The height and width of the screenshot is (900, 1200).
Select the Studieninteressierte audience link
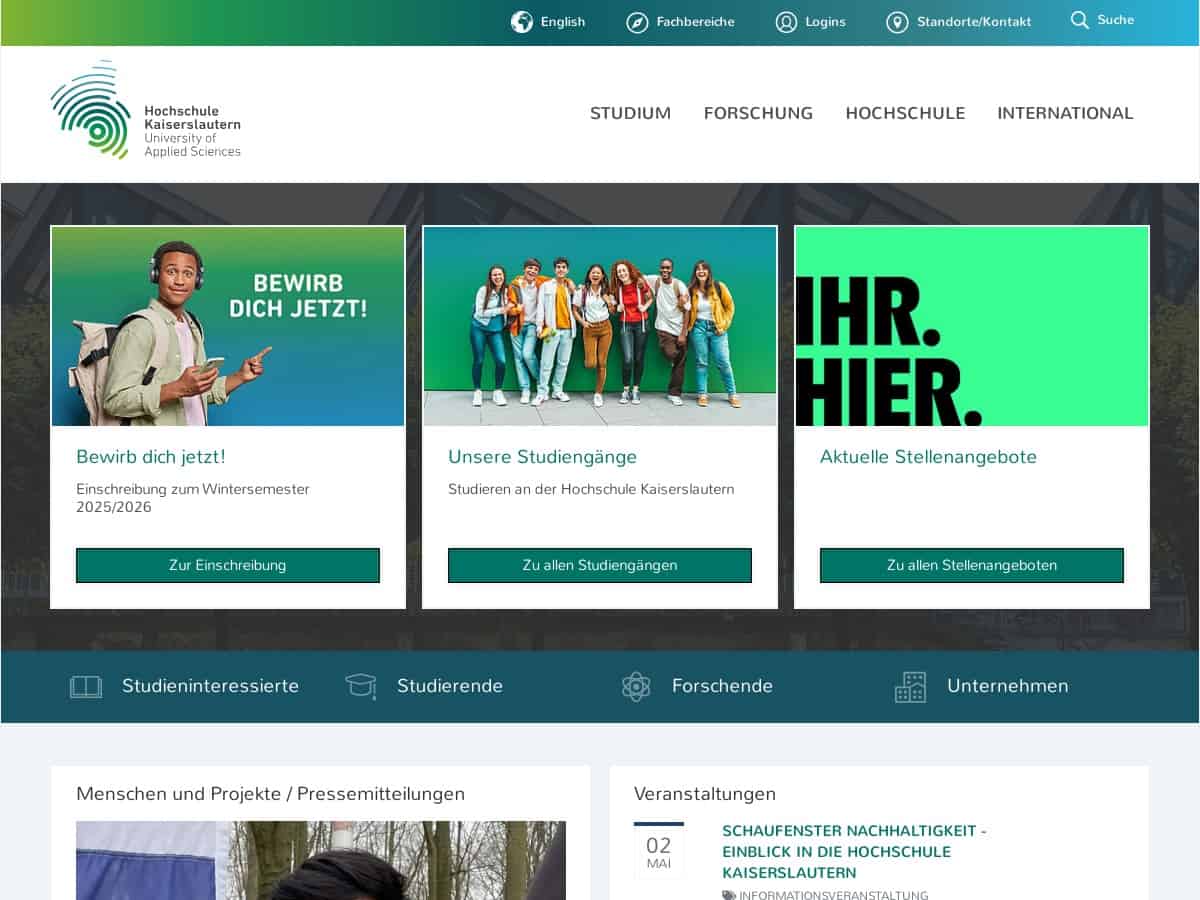pos(210,686)
